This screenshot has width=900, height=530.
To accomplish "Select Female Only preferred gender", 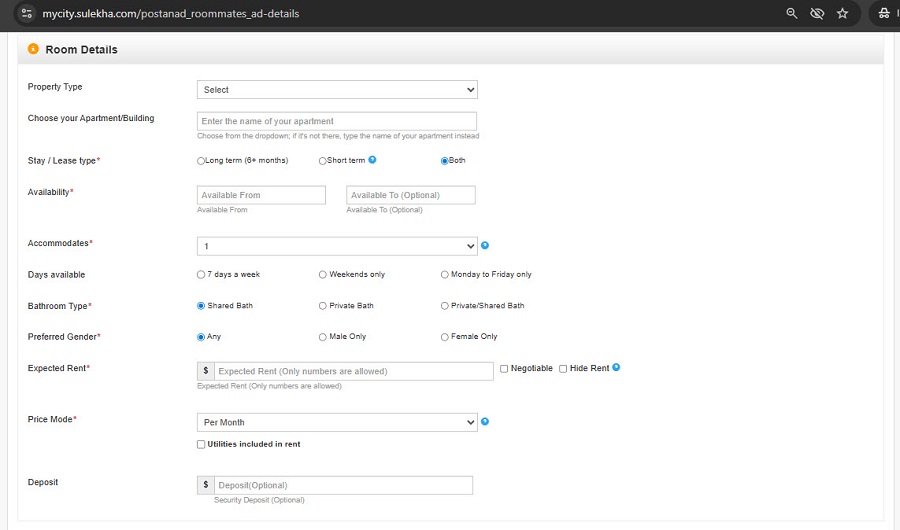I will [x=445, y=337].
